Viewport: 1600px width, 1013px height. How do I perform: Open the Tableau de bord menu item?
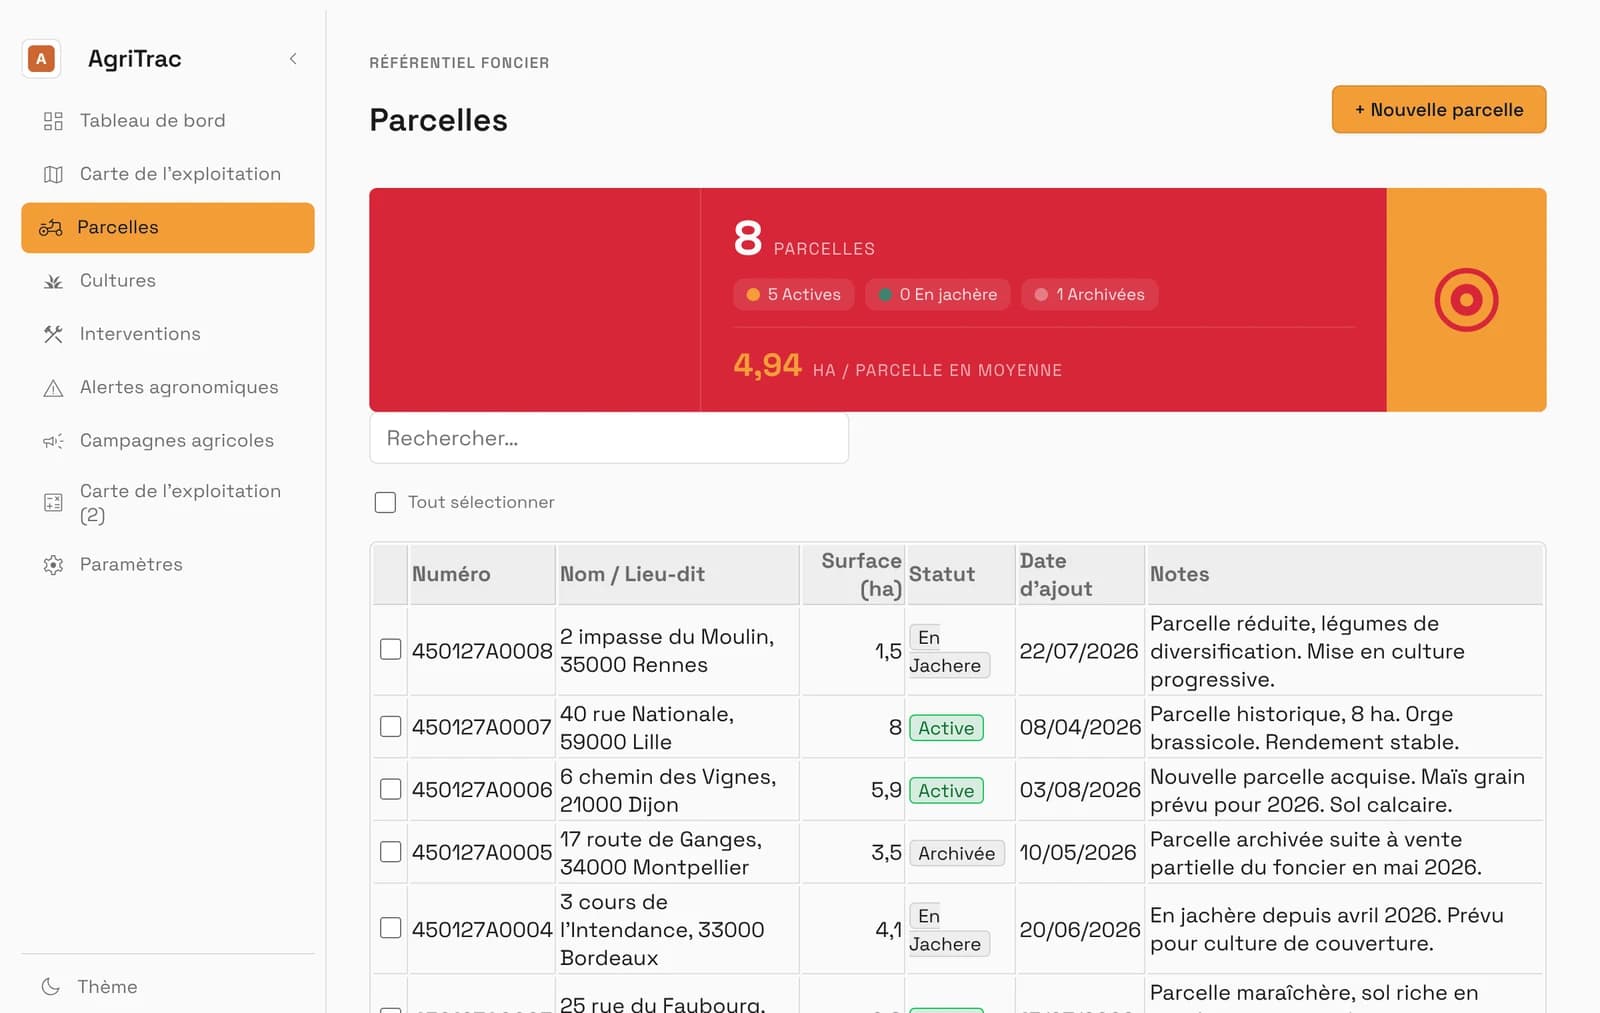click(168, 121)
